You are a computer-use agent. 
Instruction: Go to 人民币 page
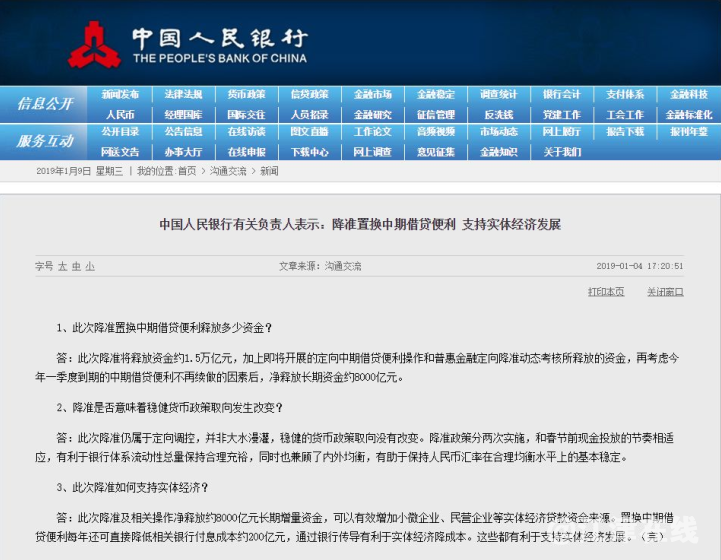click(120, 114)
